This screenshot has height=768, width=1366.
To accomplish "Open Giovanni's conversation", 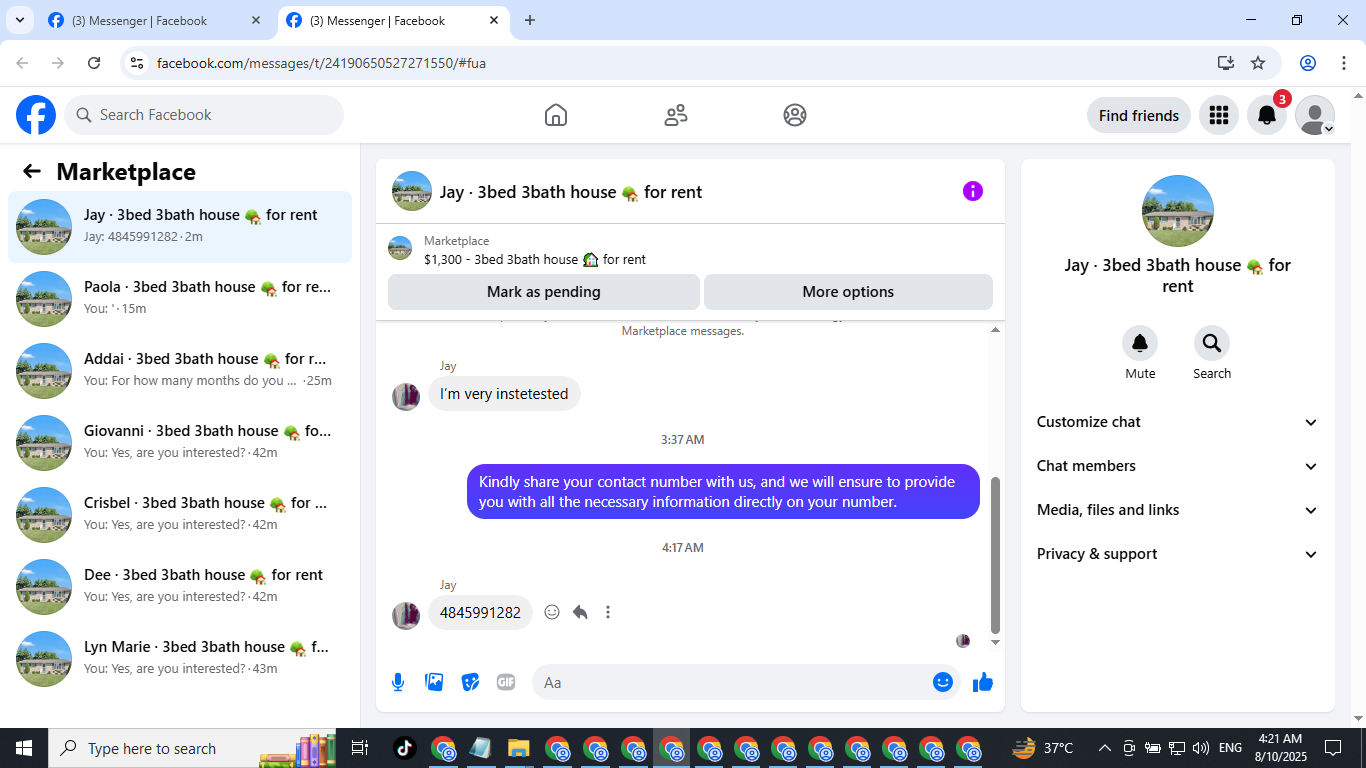I will click(x=180, y=443).
